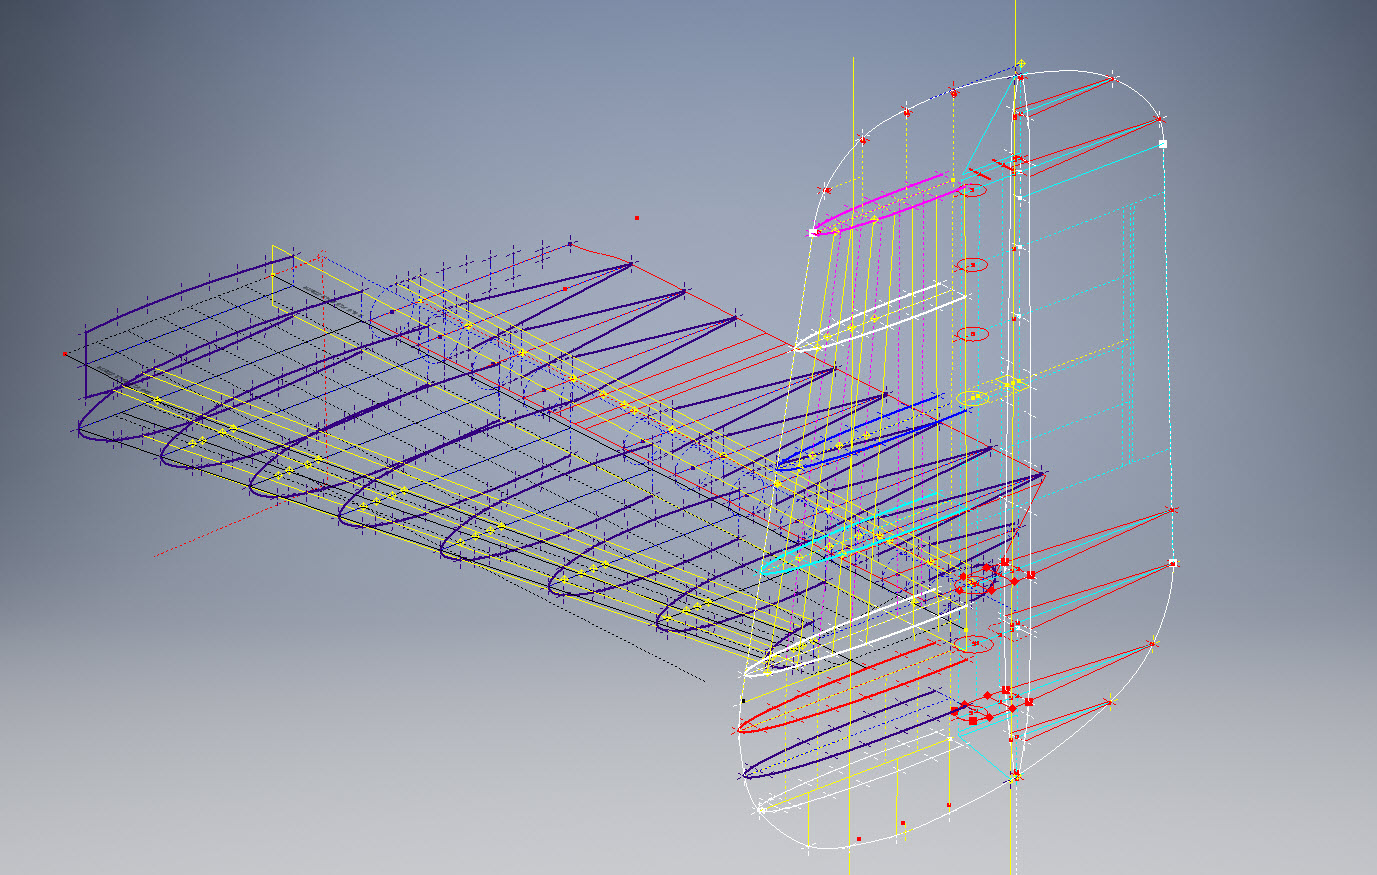Image resolution: width=1377 pixels, height=875 pixels.
Task: Click white square handle on rudder's lower right edge
Action: [1172, 563]
